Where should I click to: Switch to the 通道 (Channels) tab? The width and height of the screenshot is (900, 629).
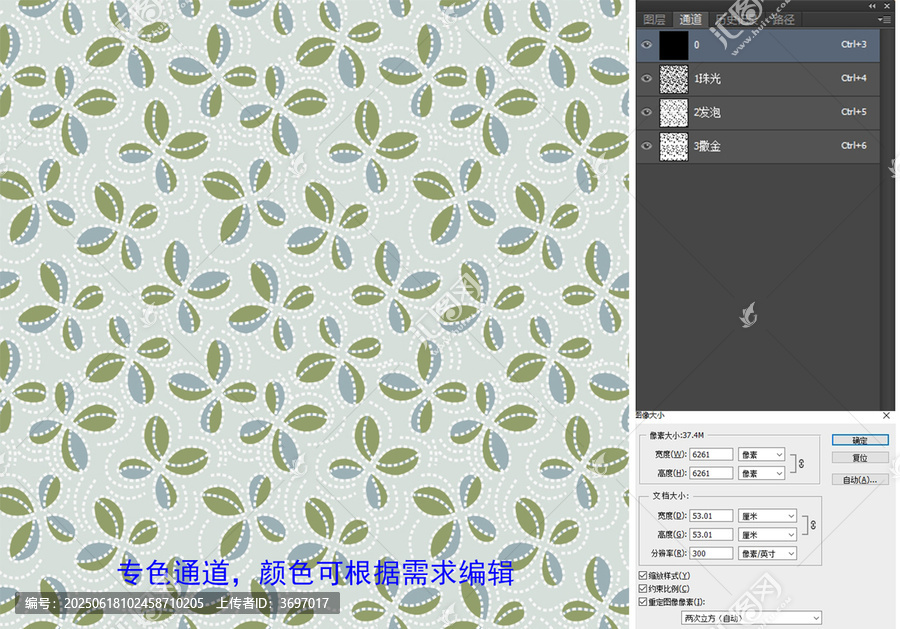pos(690,20)
